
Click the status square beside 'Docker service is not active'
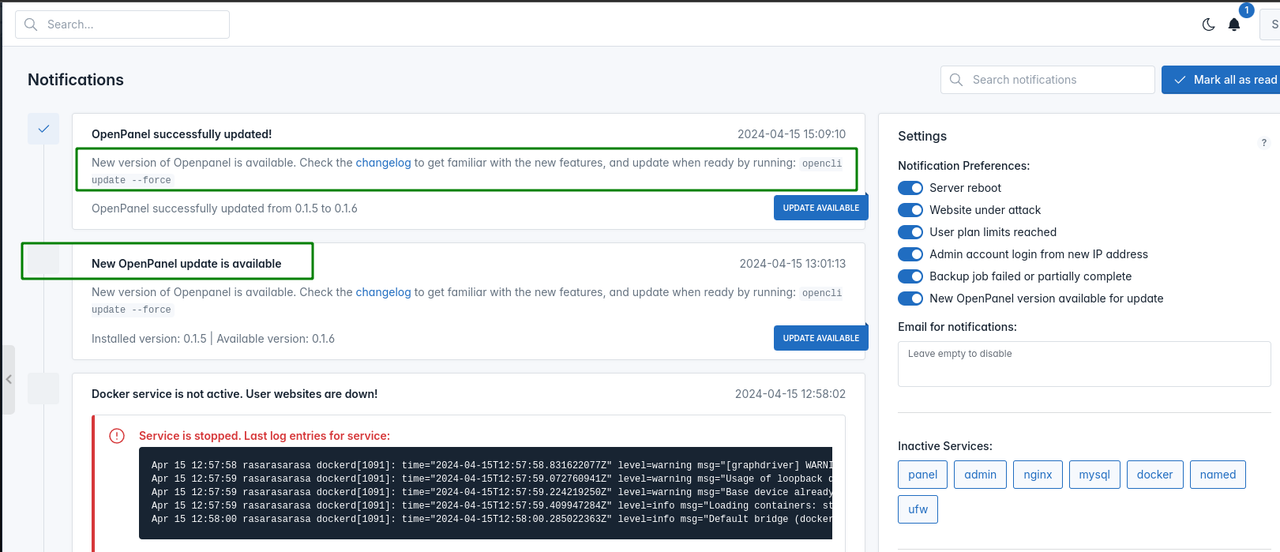point(43,389)
